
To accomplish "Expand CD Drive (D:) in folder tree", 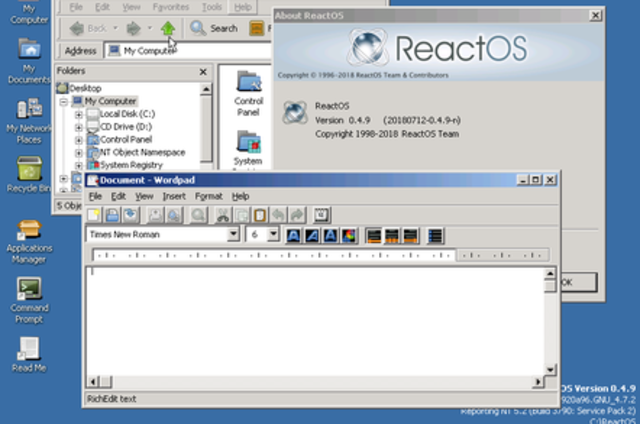I will coord(79,127).
